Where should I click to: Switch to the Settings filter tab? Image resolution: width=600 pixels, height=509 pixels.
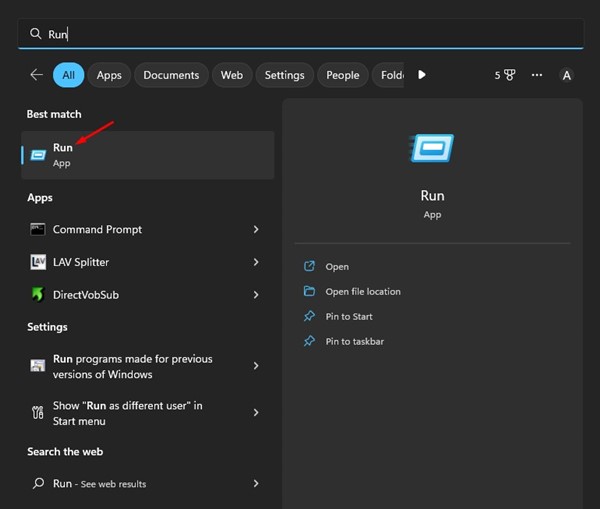coord(284,75)
